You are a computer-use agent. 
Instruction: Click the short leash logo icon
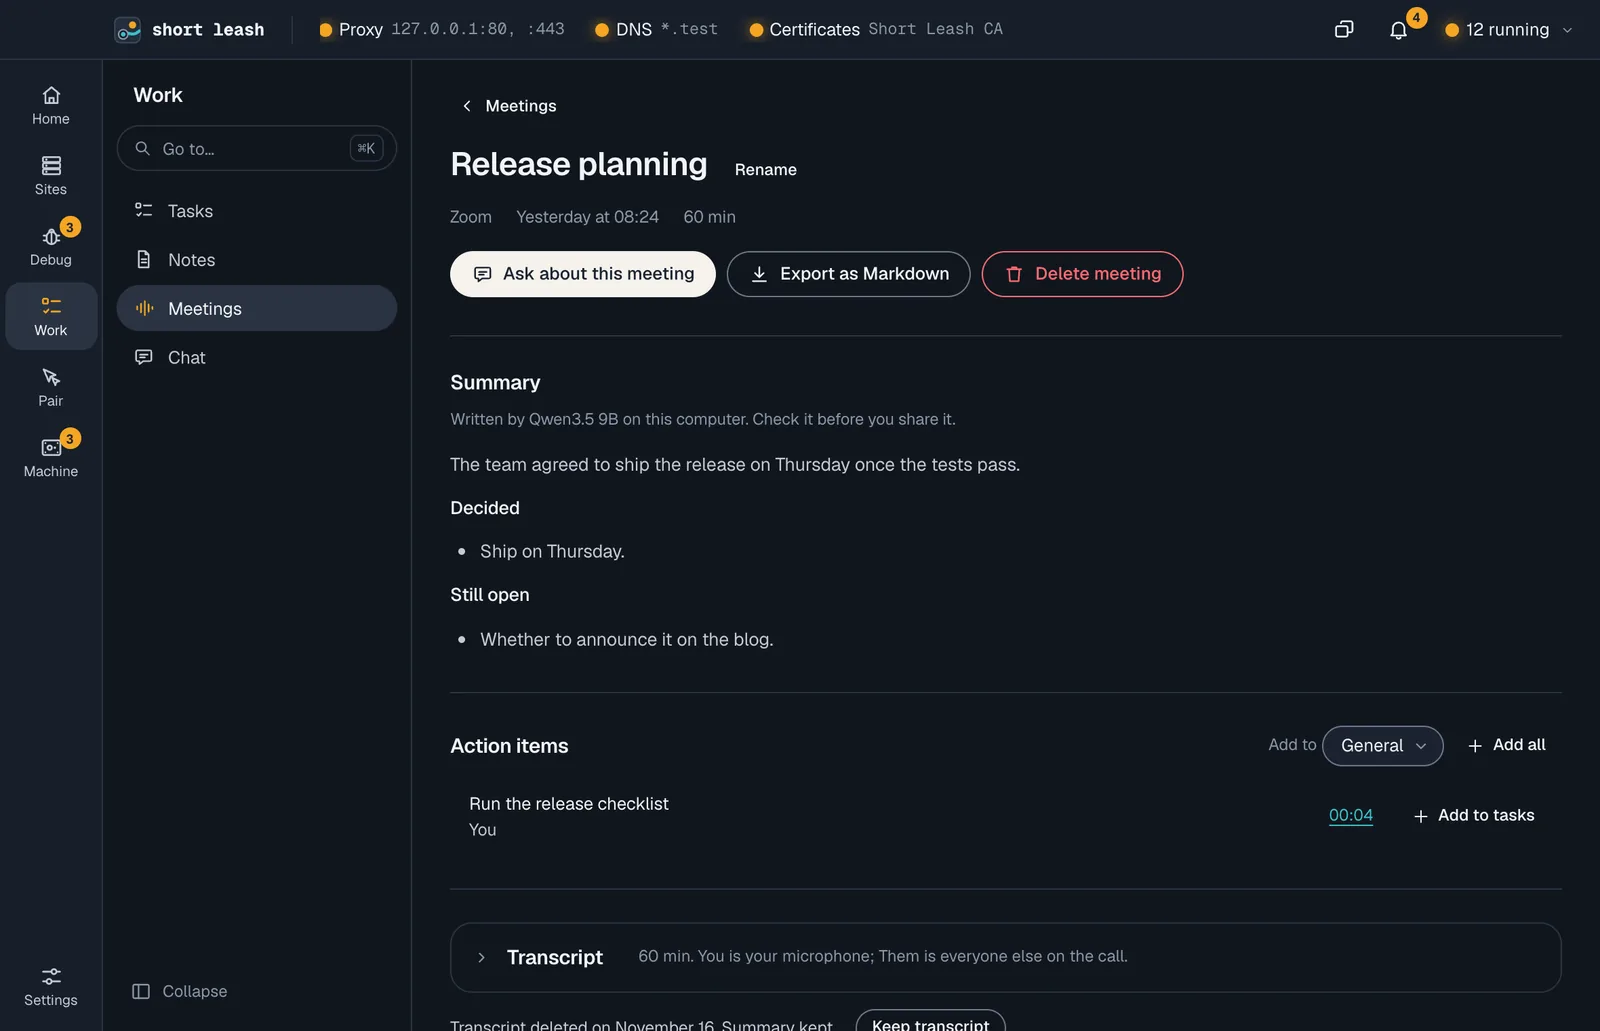click(128, 30)
